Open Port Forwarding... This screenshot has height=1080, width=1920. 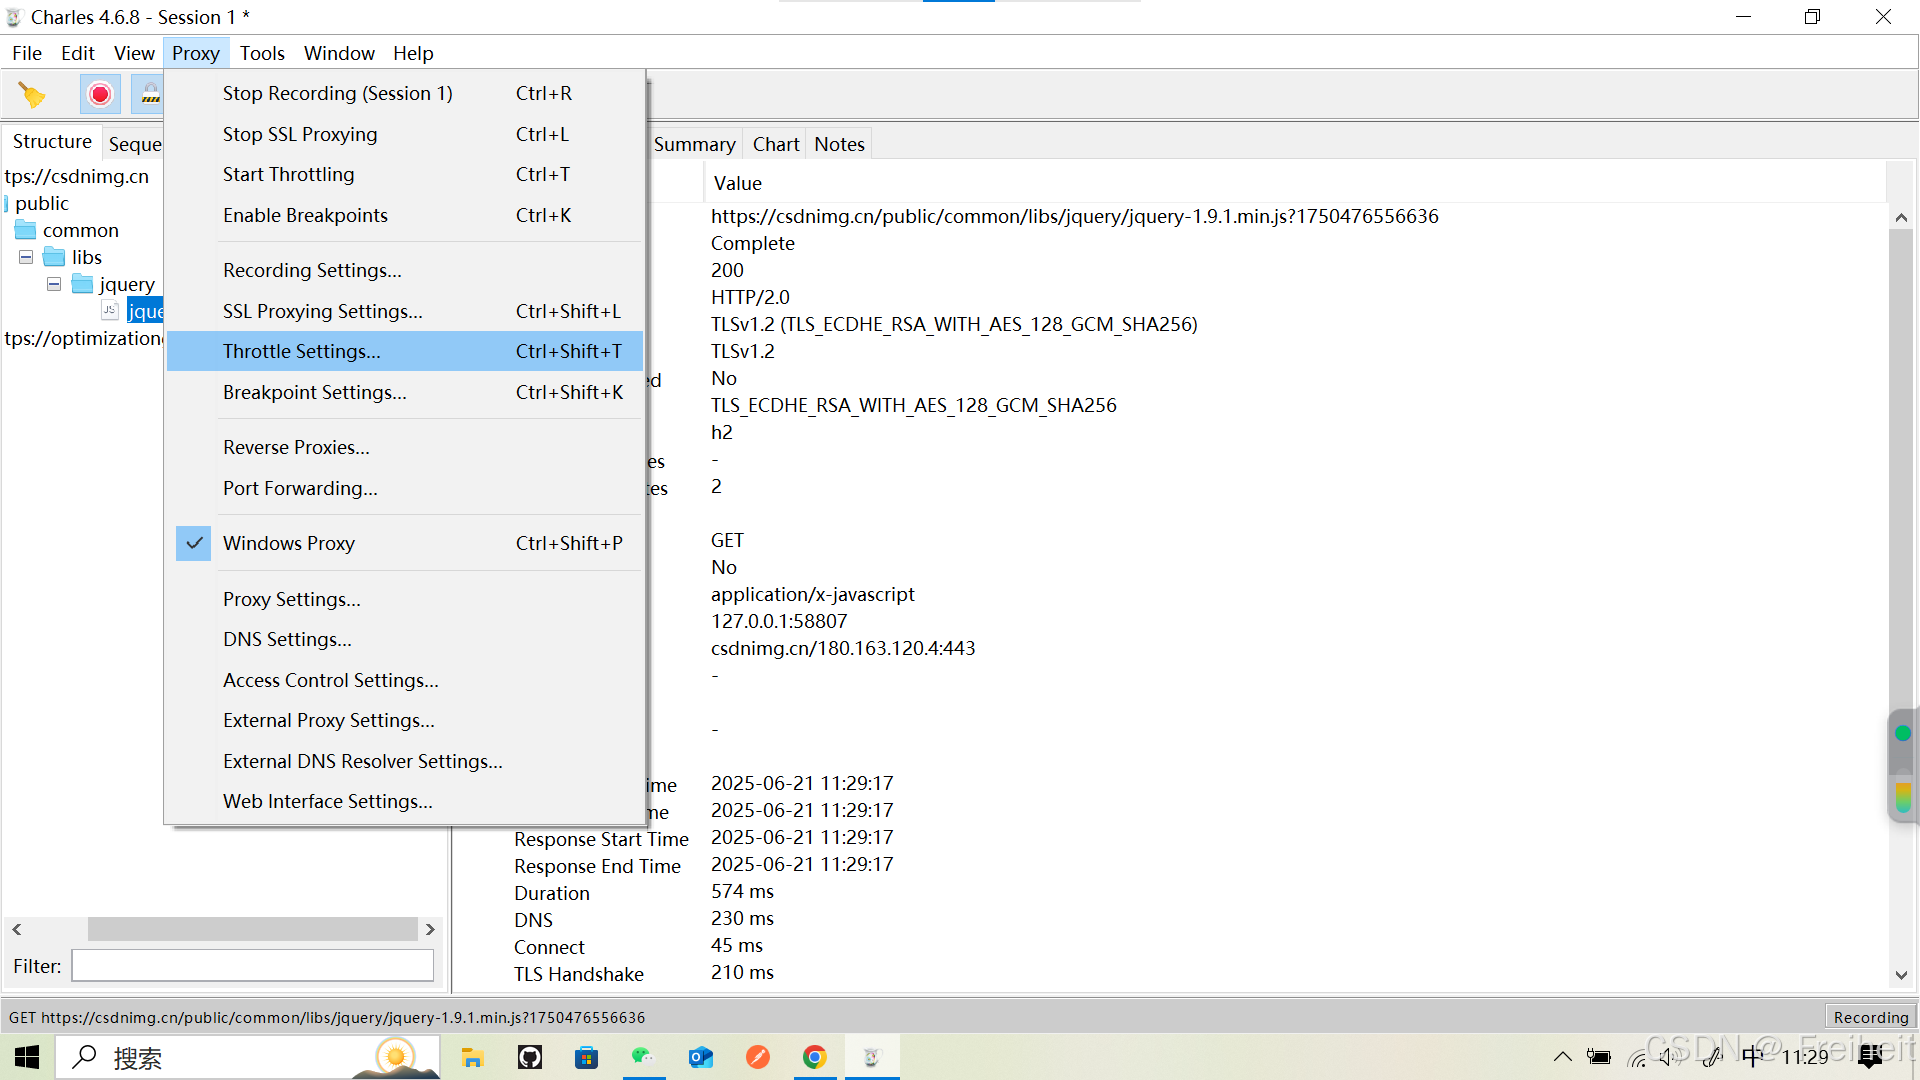404,488
